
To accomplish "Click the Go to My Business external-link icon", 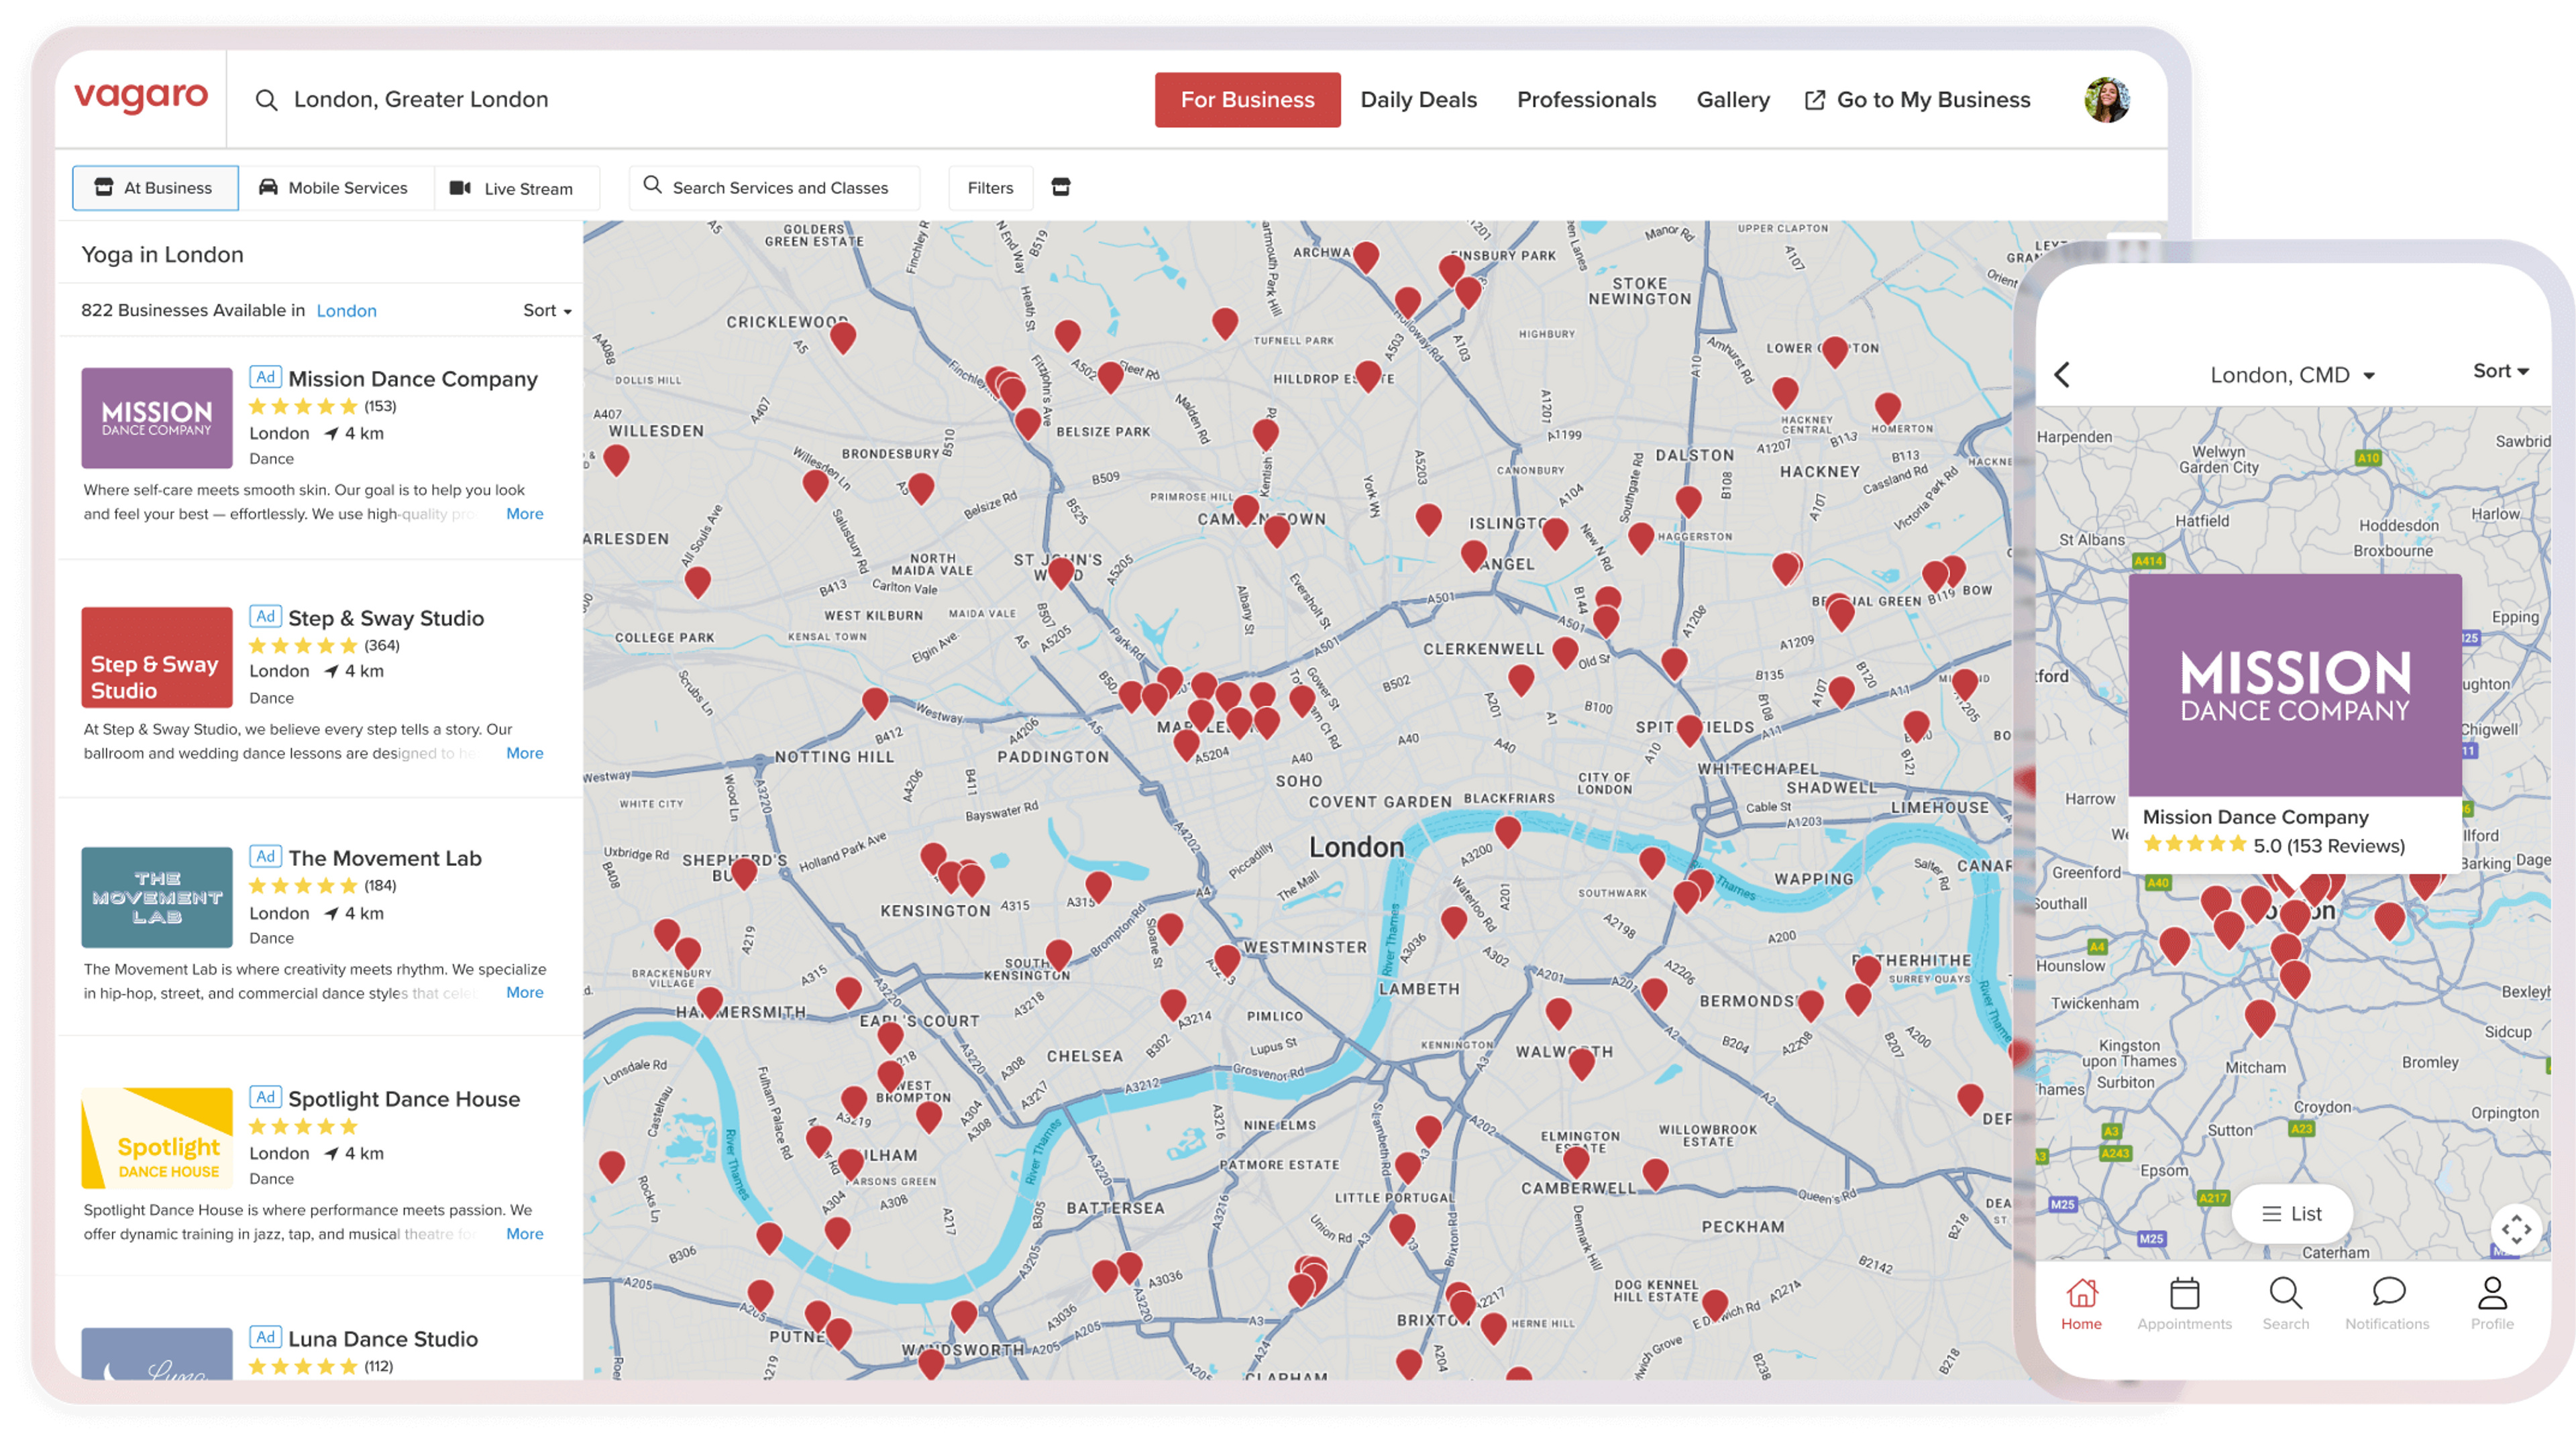I will tap(1814, 100).
